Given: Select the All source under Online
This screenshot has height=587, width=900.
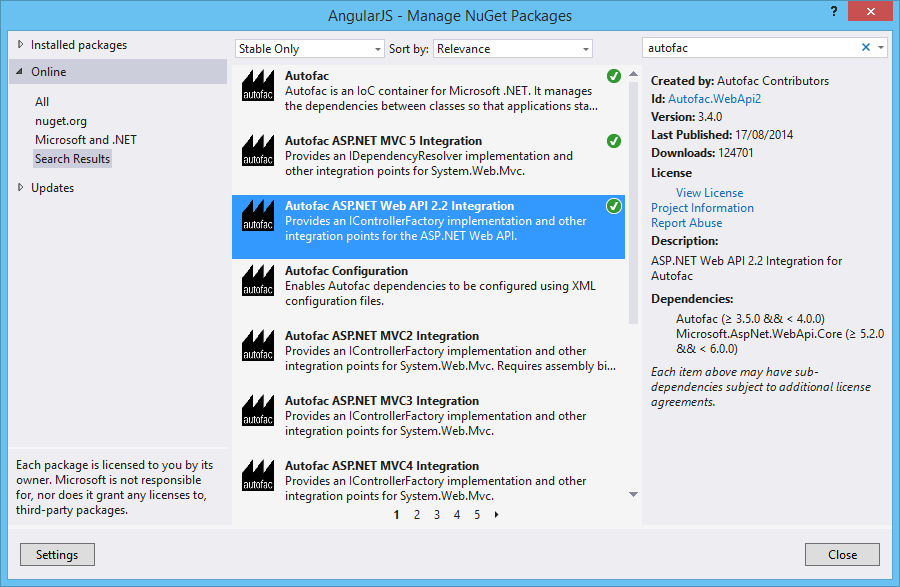Looking at the screenshot, I should pos(42,102).
